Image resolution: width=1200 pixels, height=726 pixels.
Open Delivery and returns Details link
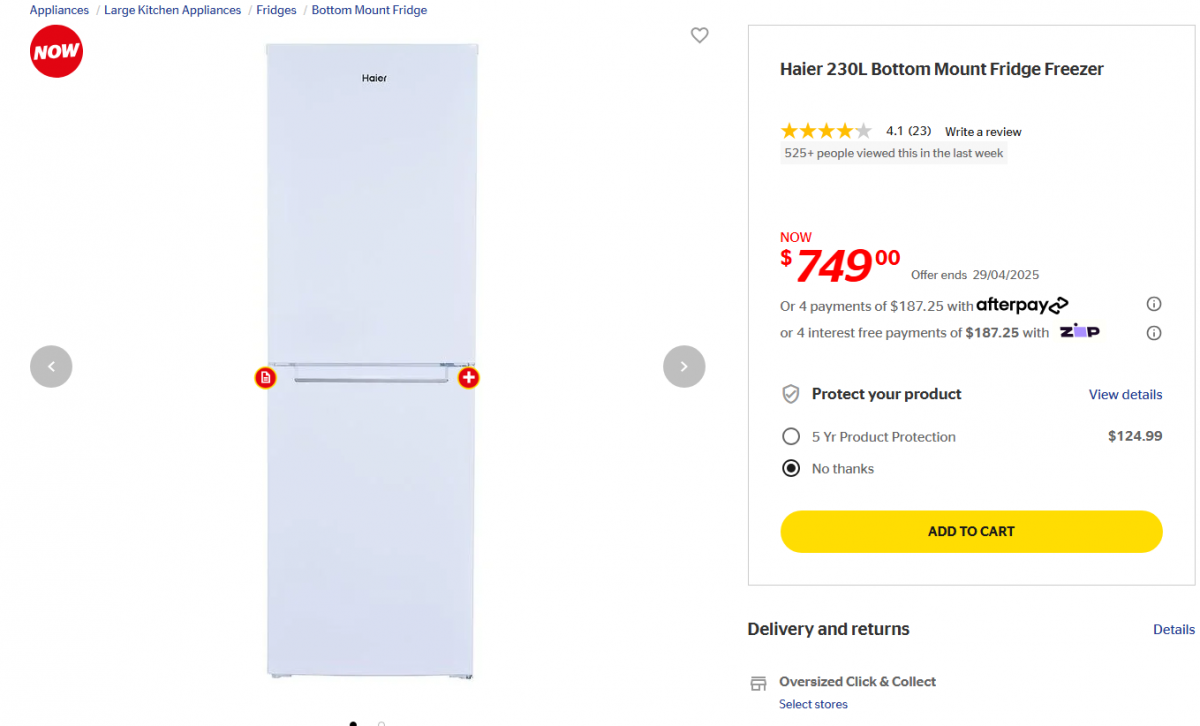point(1173,630)
